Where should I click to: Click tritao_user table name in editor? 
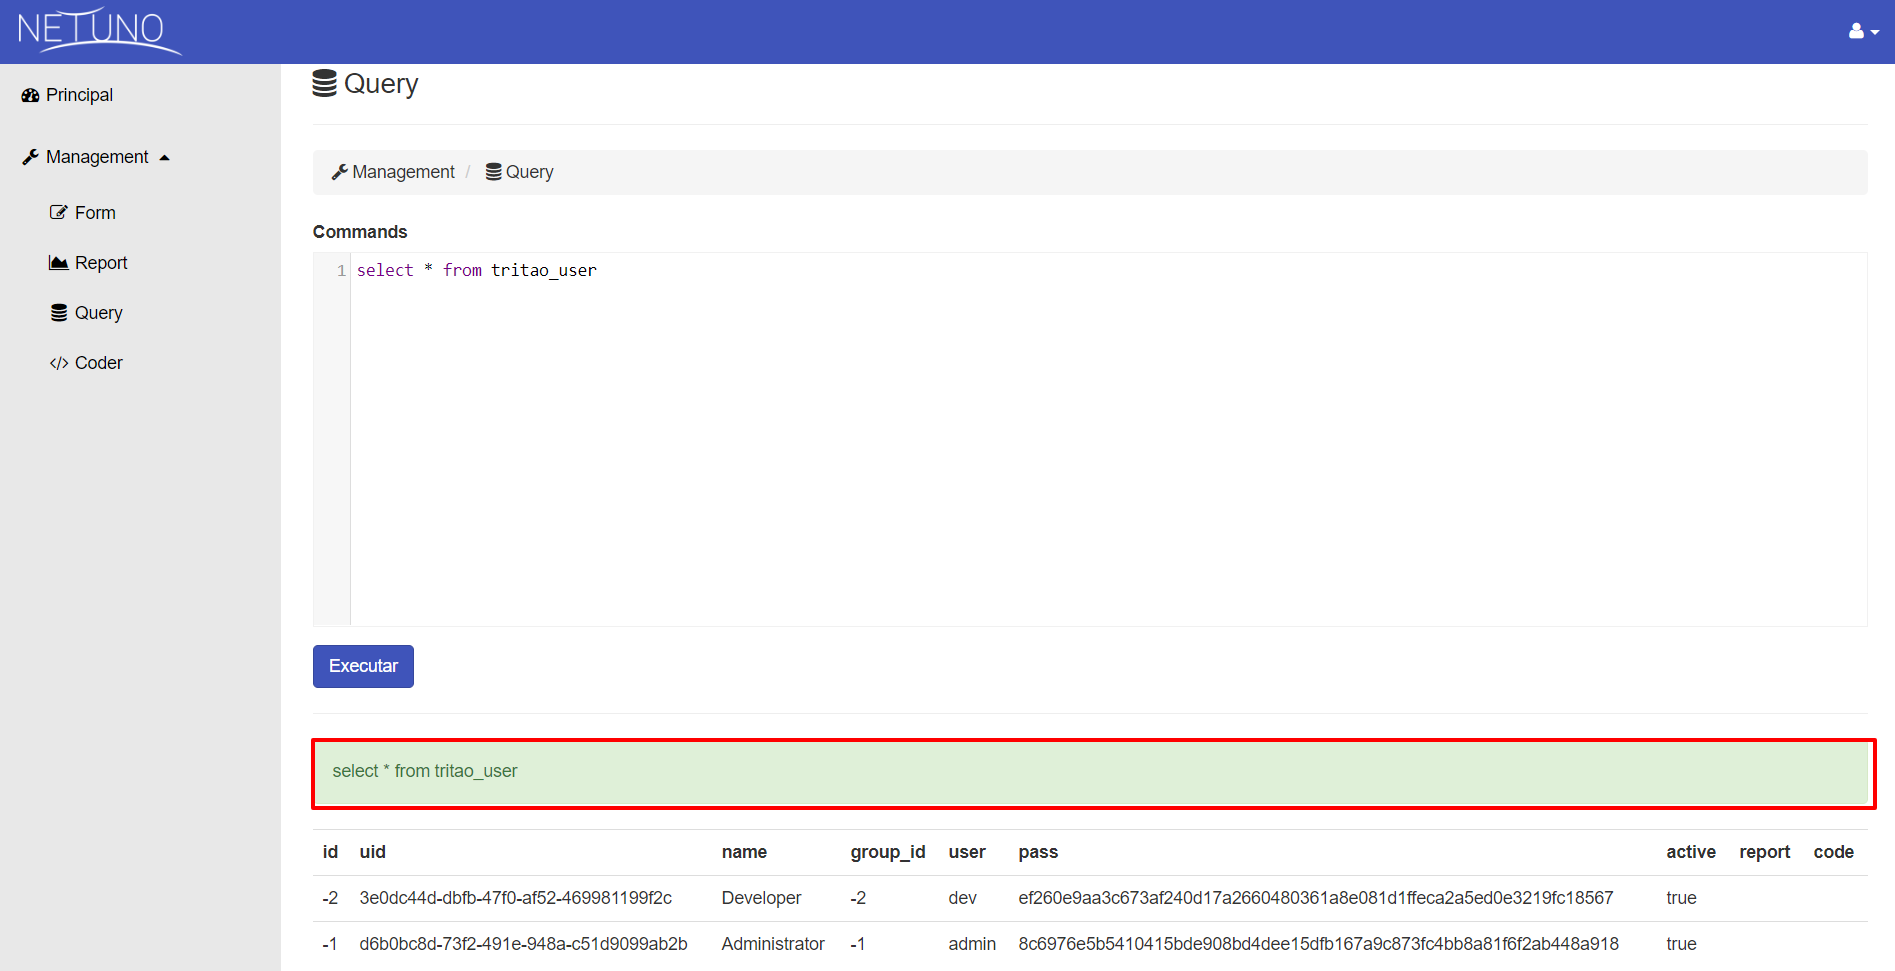click(x=544, y=270)
